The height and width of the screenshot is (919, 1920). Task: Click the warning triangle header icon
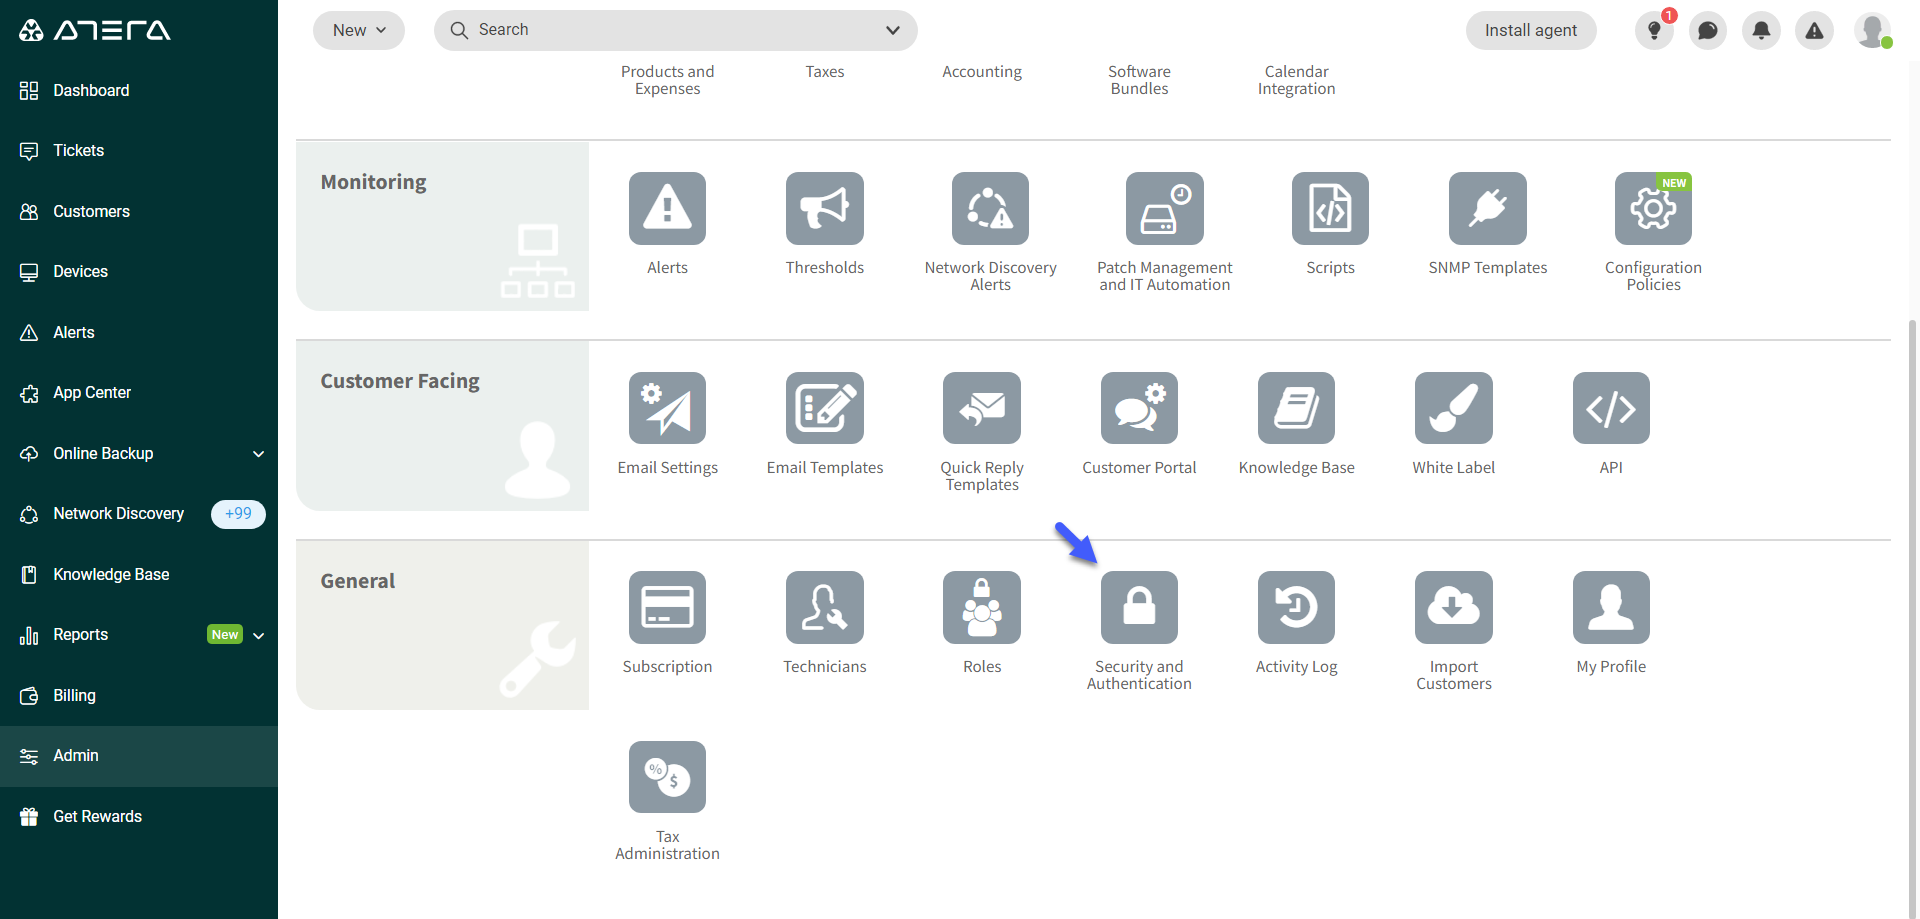point(1814,31)
